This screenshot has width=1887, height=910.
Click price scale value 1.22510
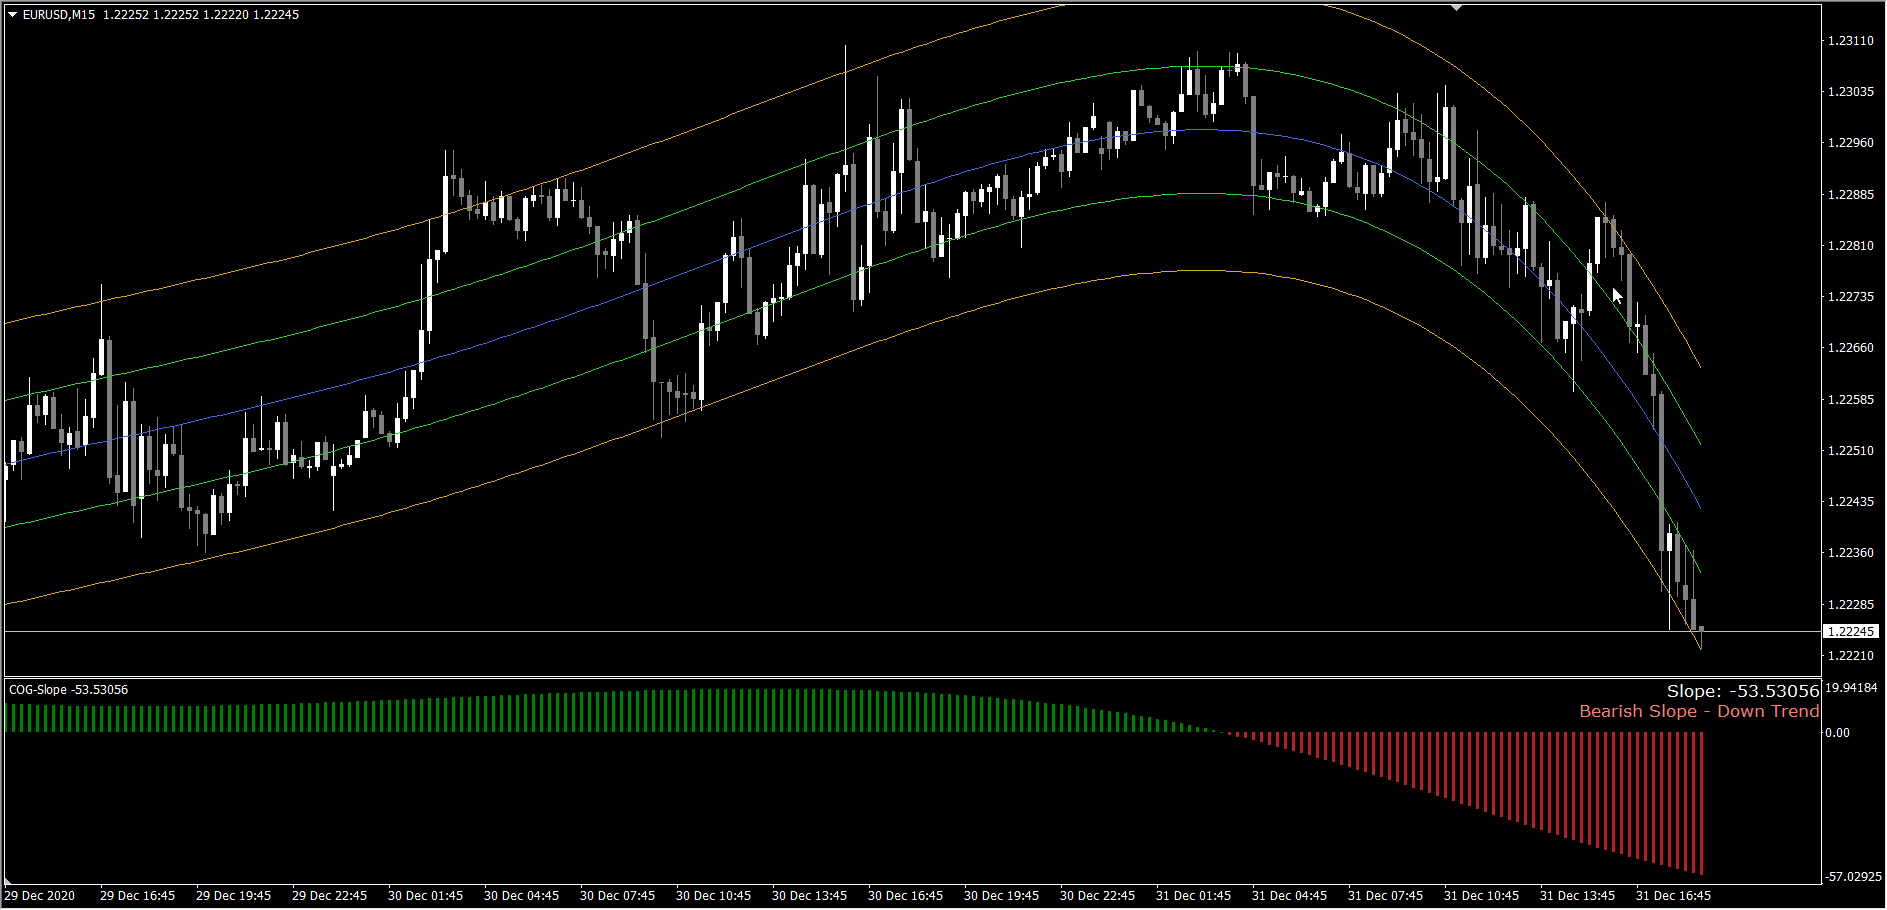pos(1851,451)
